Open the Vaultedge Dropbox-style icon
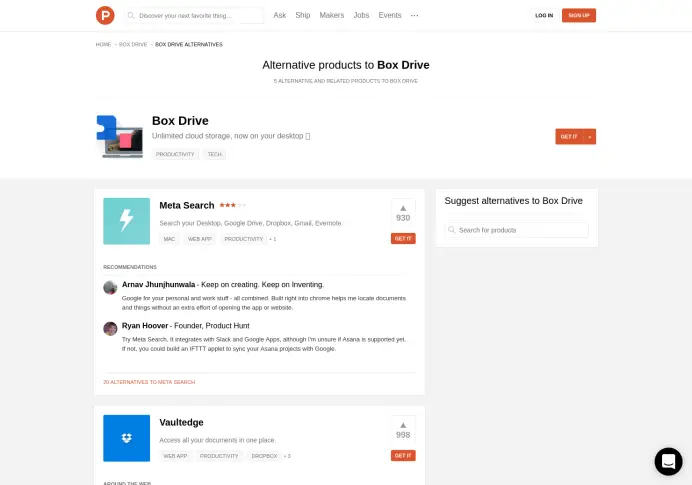The height and width of the screenshot is (485, 692). 127,438
